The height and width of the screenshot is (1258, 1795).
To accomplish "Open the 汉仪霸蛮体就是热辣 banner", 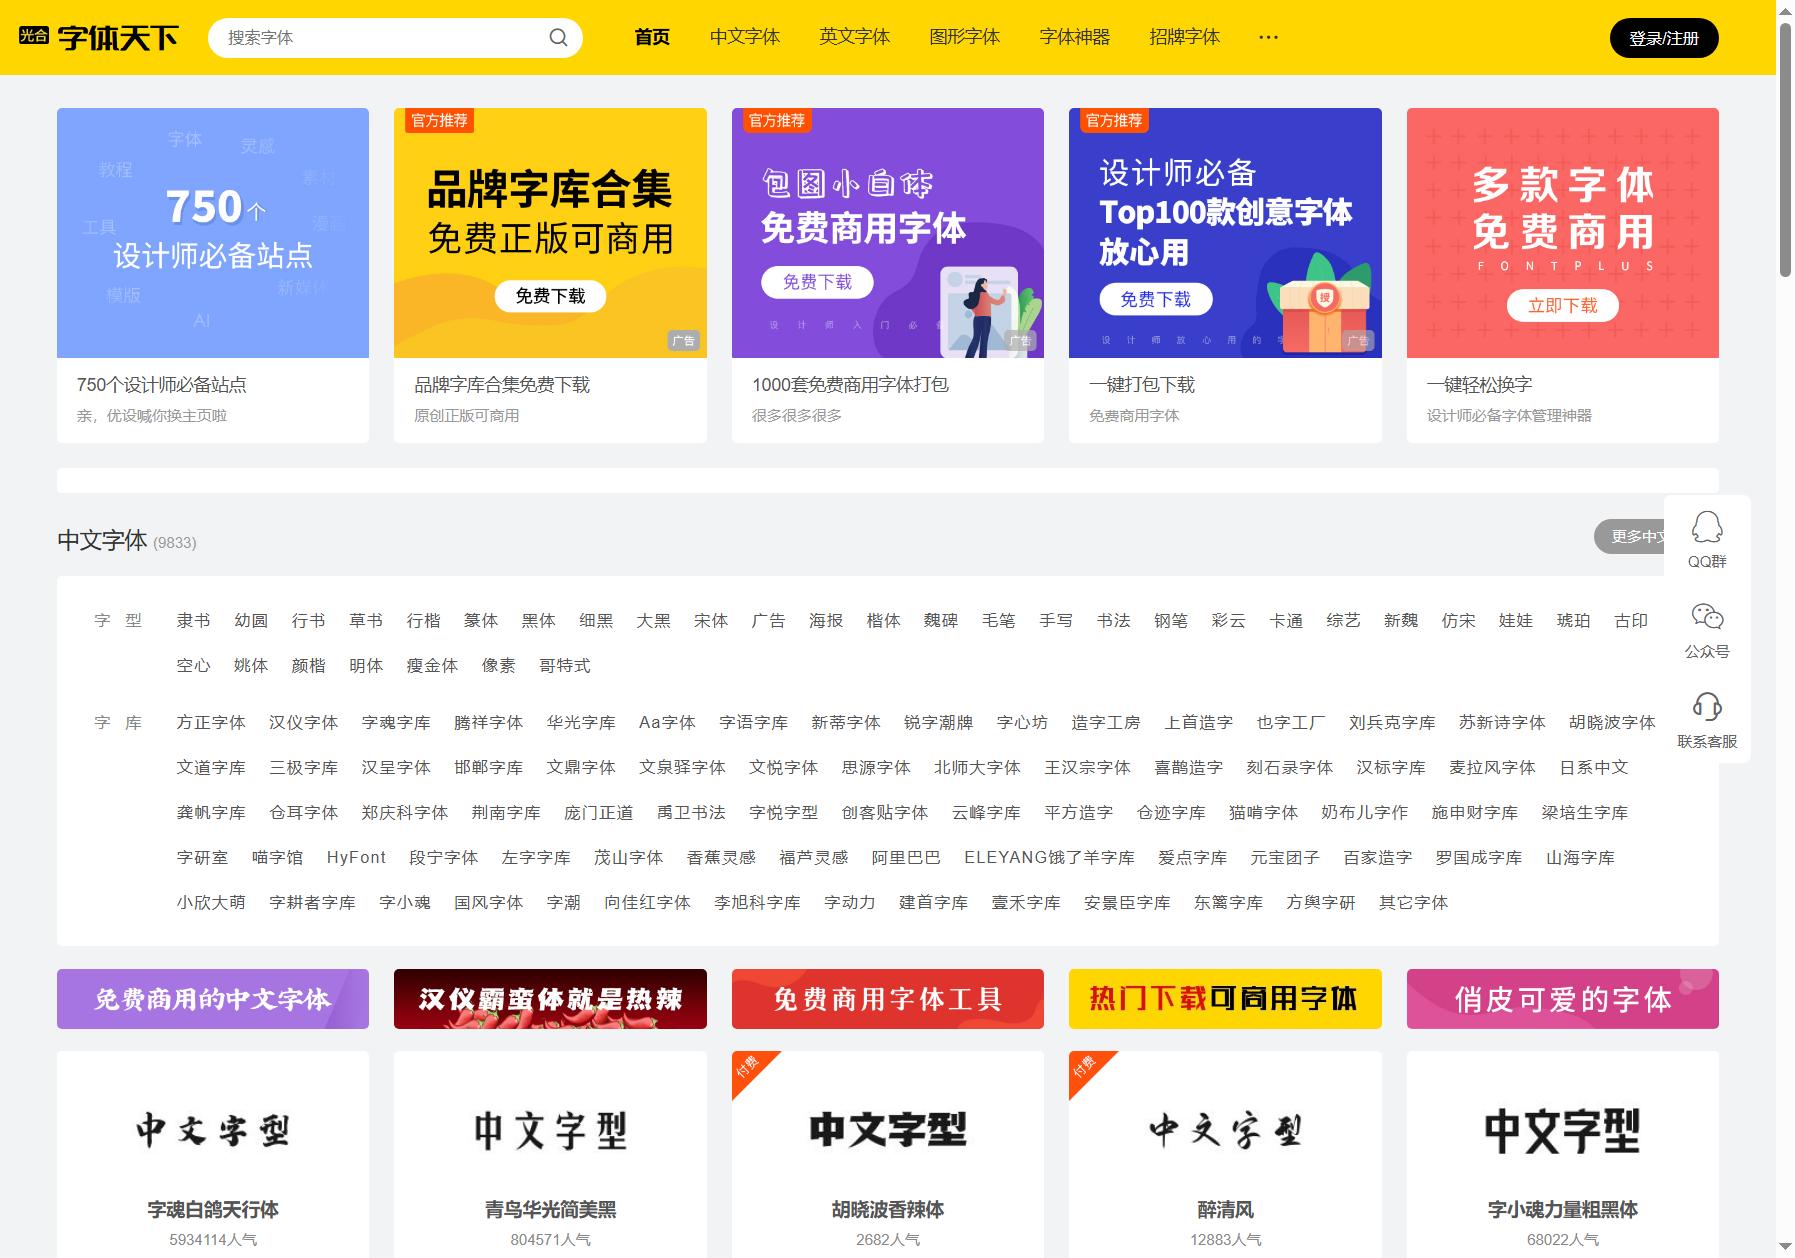I will tap(550, 999).
